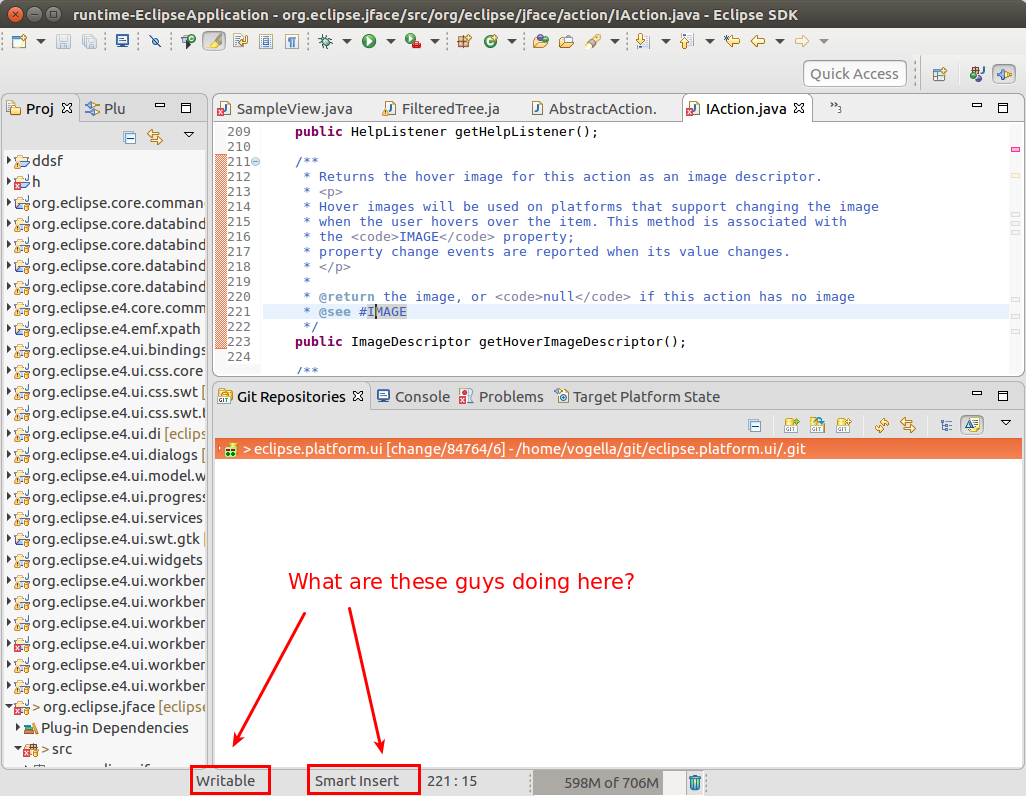Click the Debug bug icon

[325, 41]
